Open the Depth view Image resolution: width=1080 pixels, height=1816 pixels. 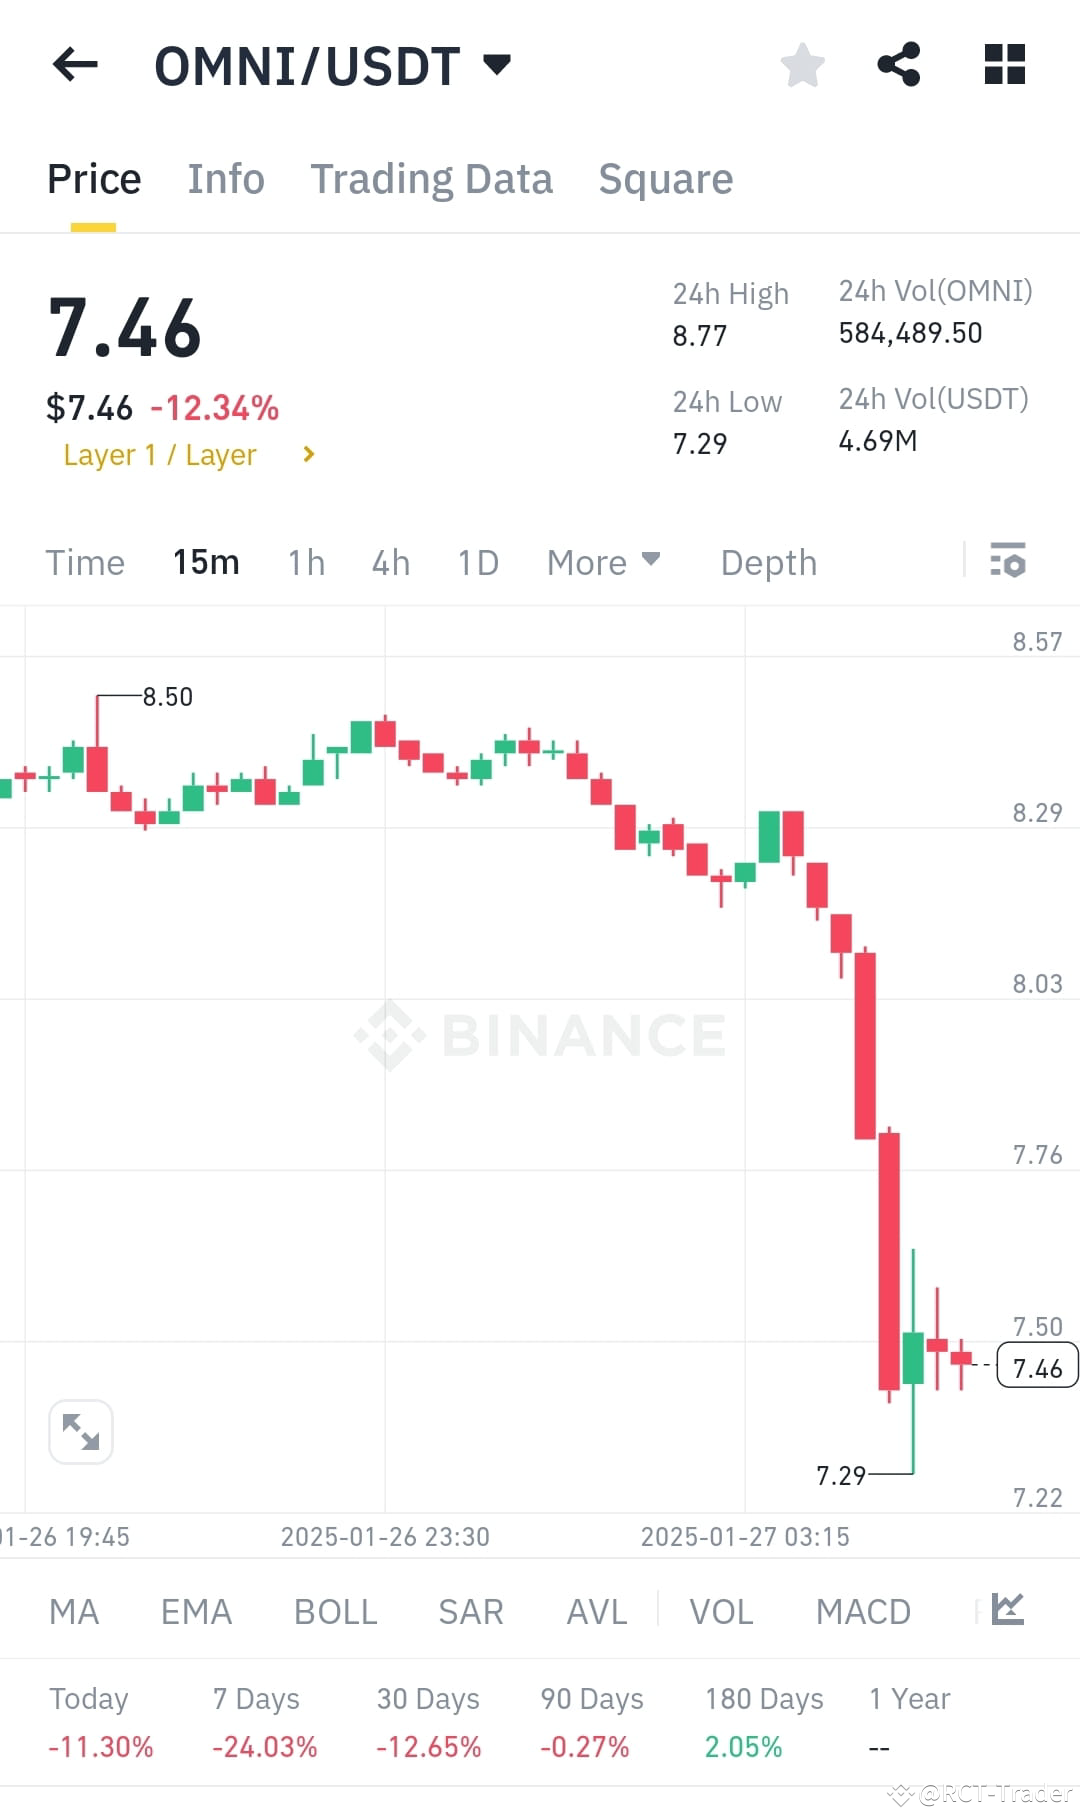[x=768, y=562]
